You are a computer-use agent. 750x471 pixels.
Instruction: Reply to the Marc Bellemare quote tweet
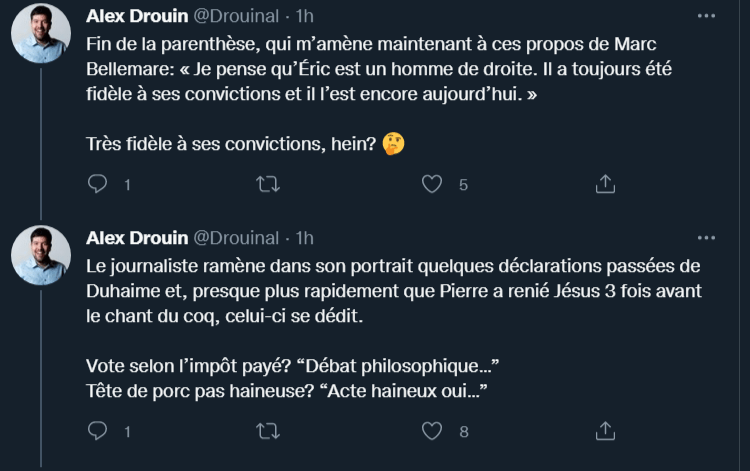(98, 184)
